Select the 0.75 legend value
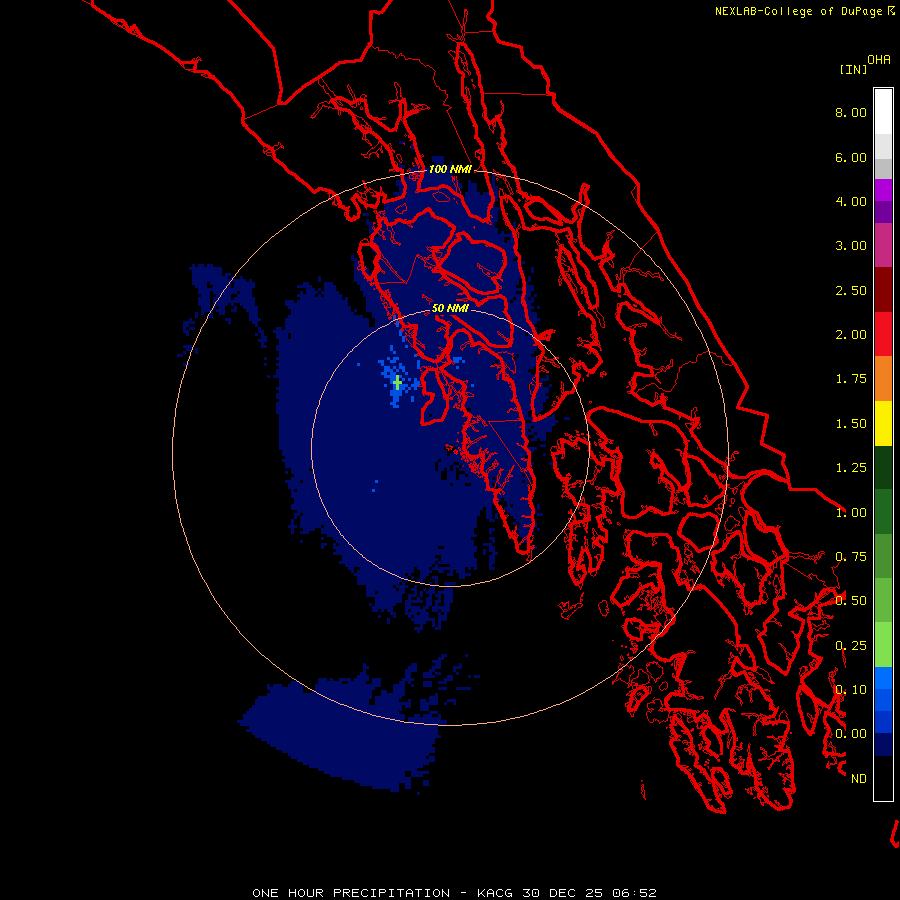900x900 pixels. coord(851,557)
